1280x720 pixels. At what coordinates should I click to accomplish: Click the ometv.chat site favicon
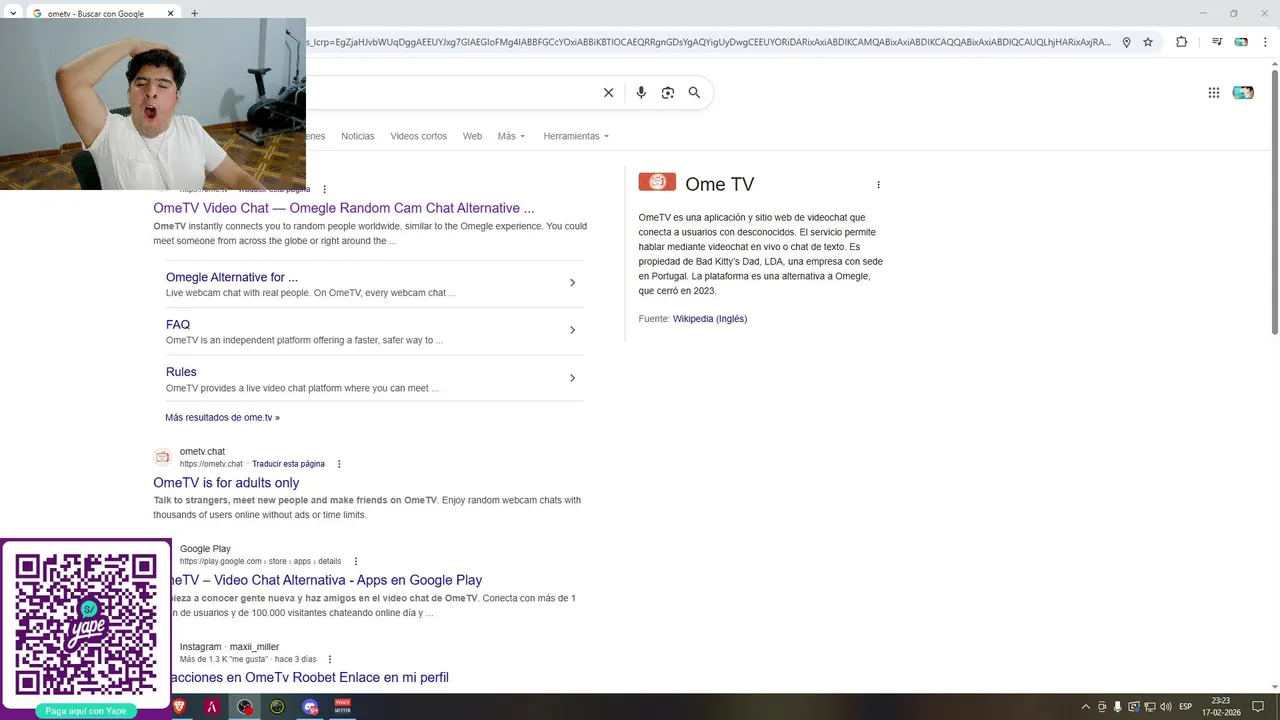pyautogui.click(x=163, y=457)
